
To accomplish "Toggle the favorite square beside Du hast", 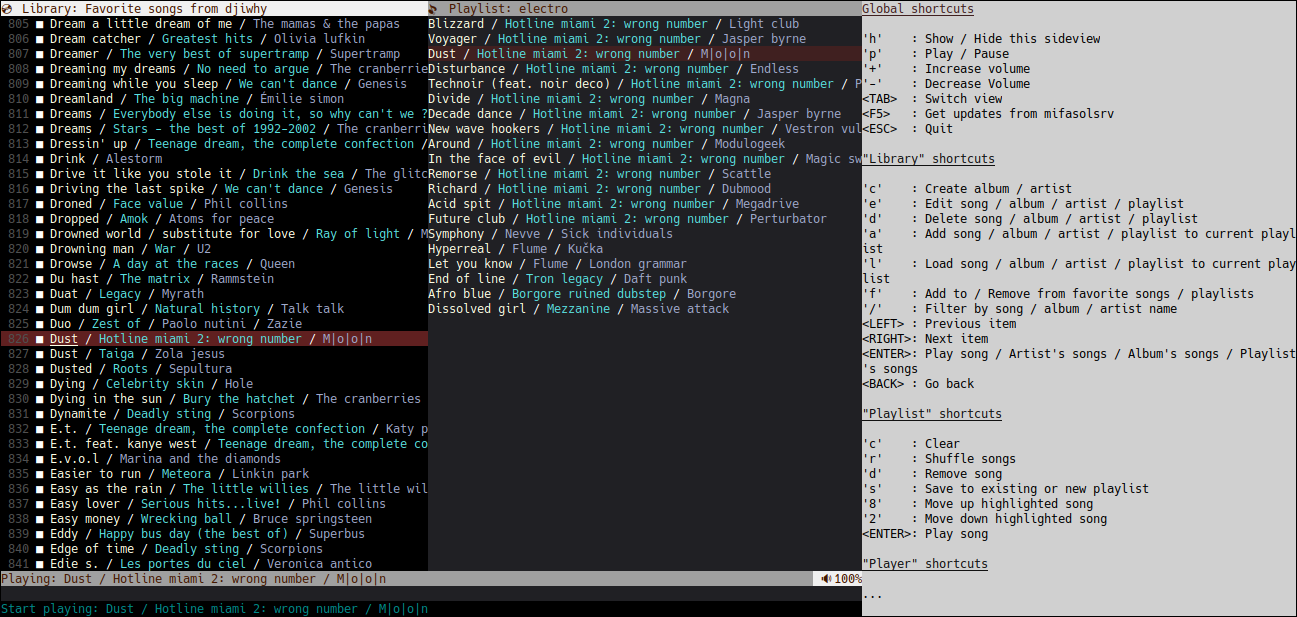I will [40, 279].
